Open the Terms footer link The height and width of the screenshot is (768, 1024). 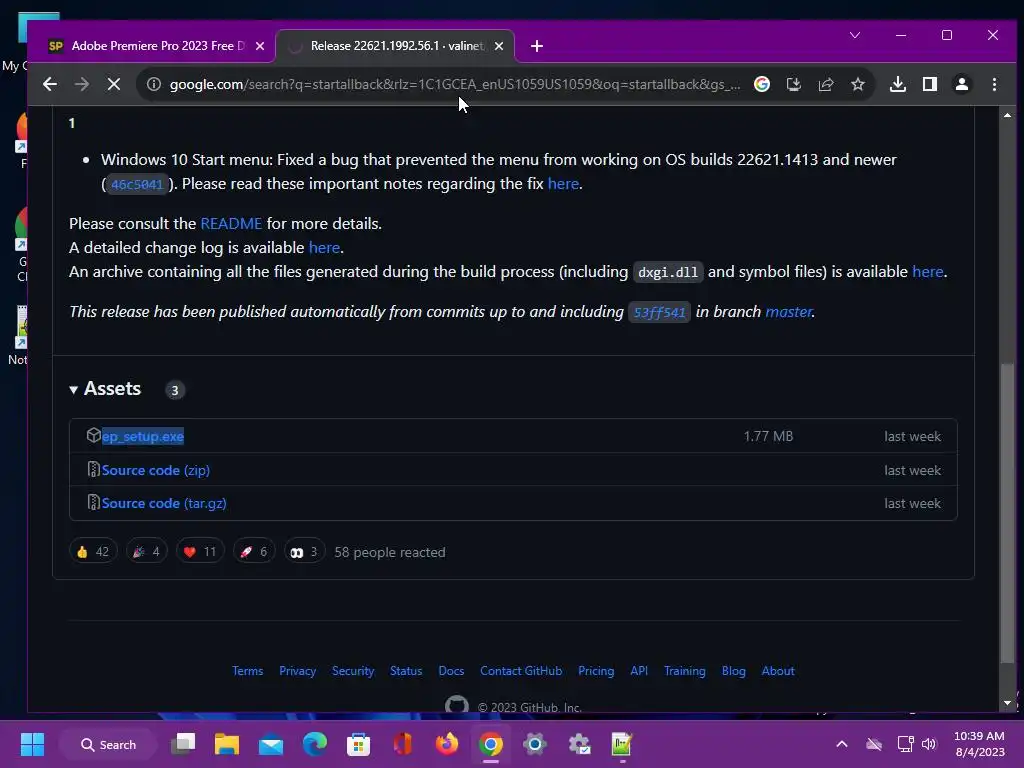tap(248, 671)
